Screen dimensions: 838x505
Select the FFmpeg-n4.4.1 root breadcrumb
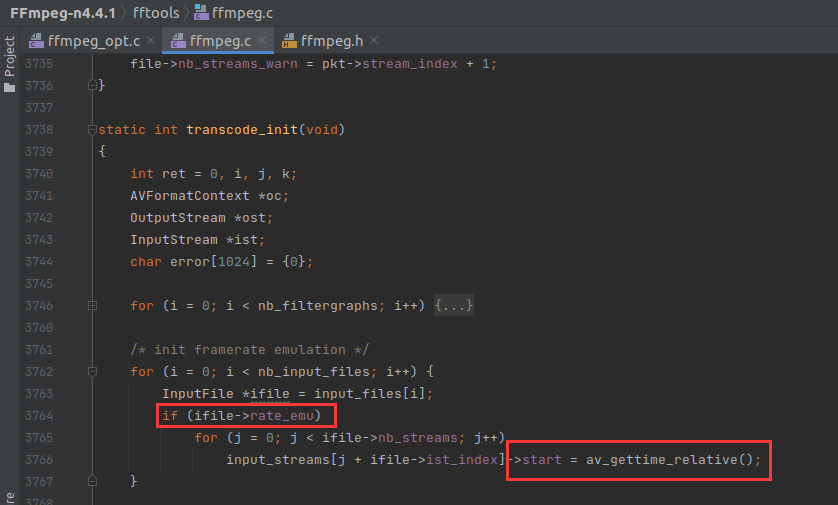point(63,14)
